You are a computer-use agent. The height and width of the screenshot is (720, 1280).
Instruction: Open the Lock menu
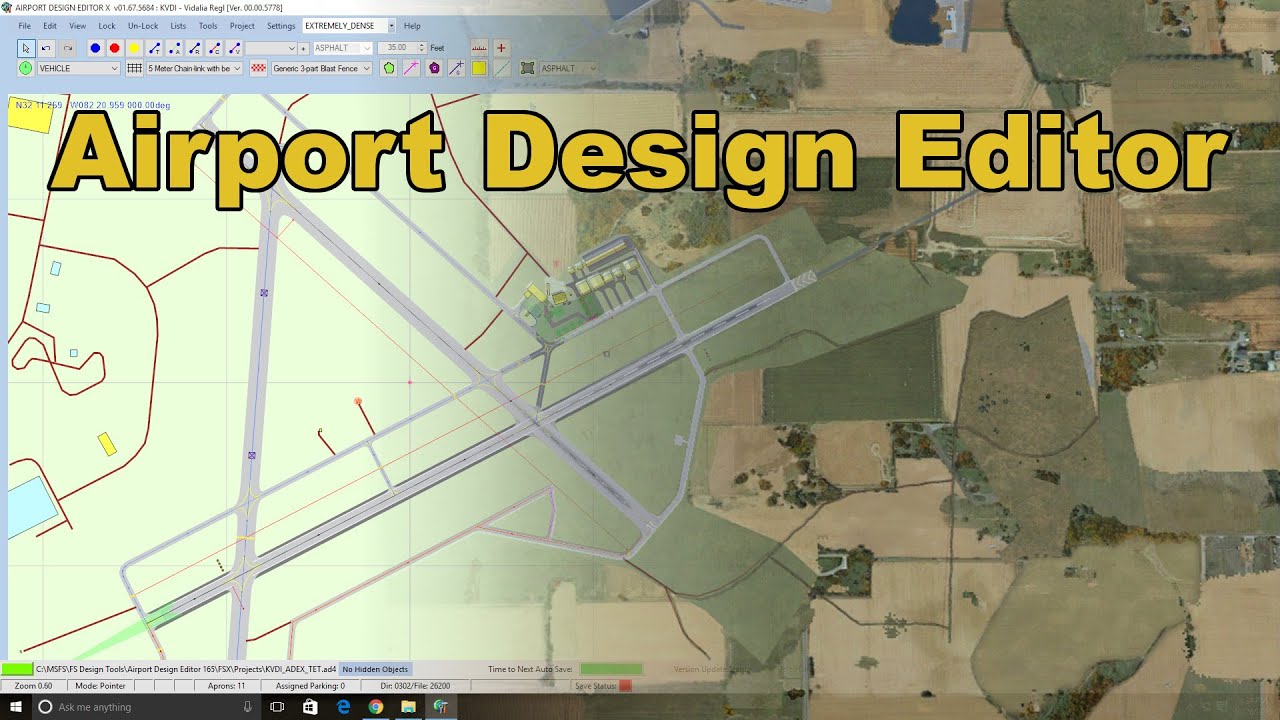[x=107, y=26]
